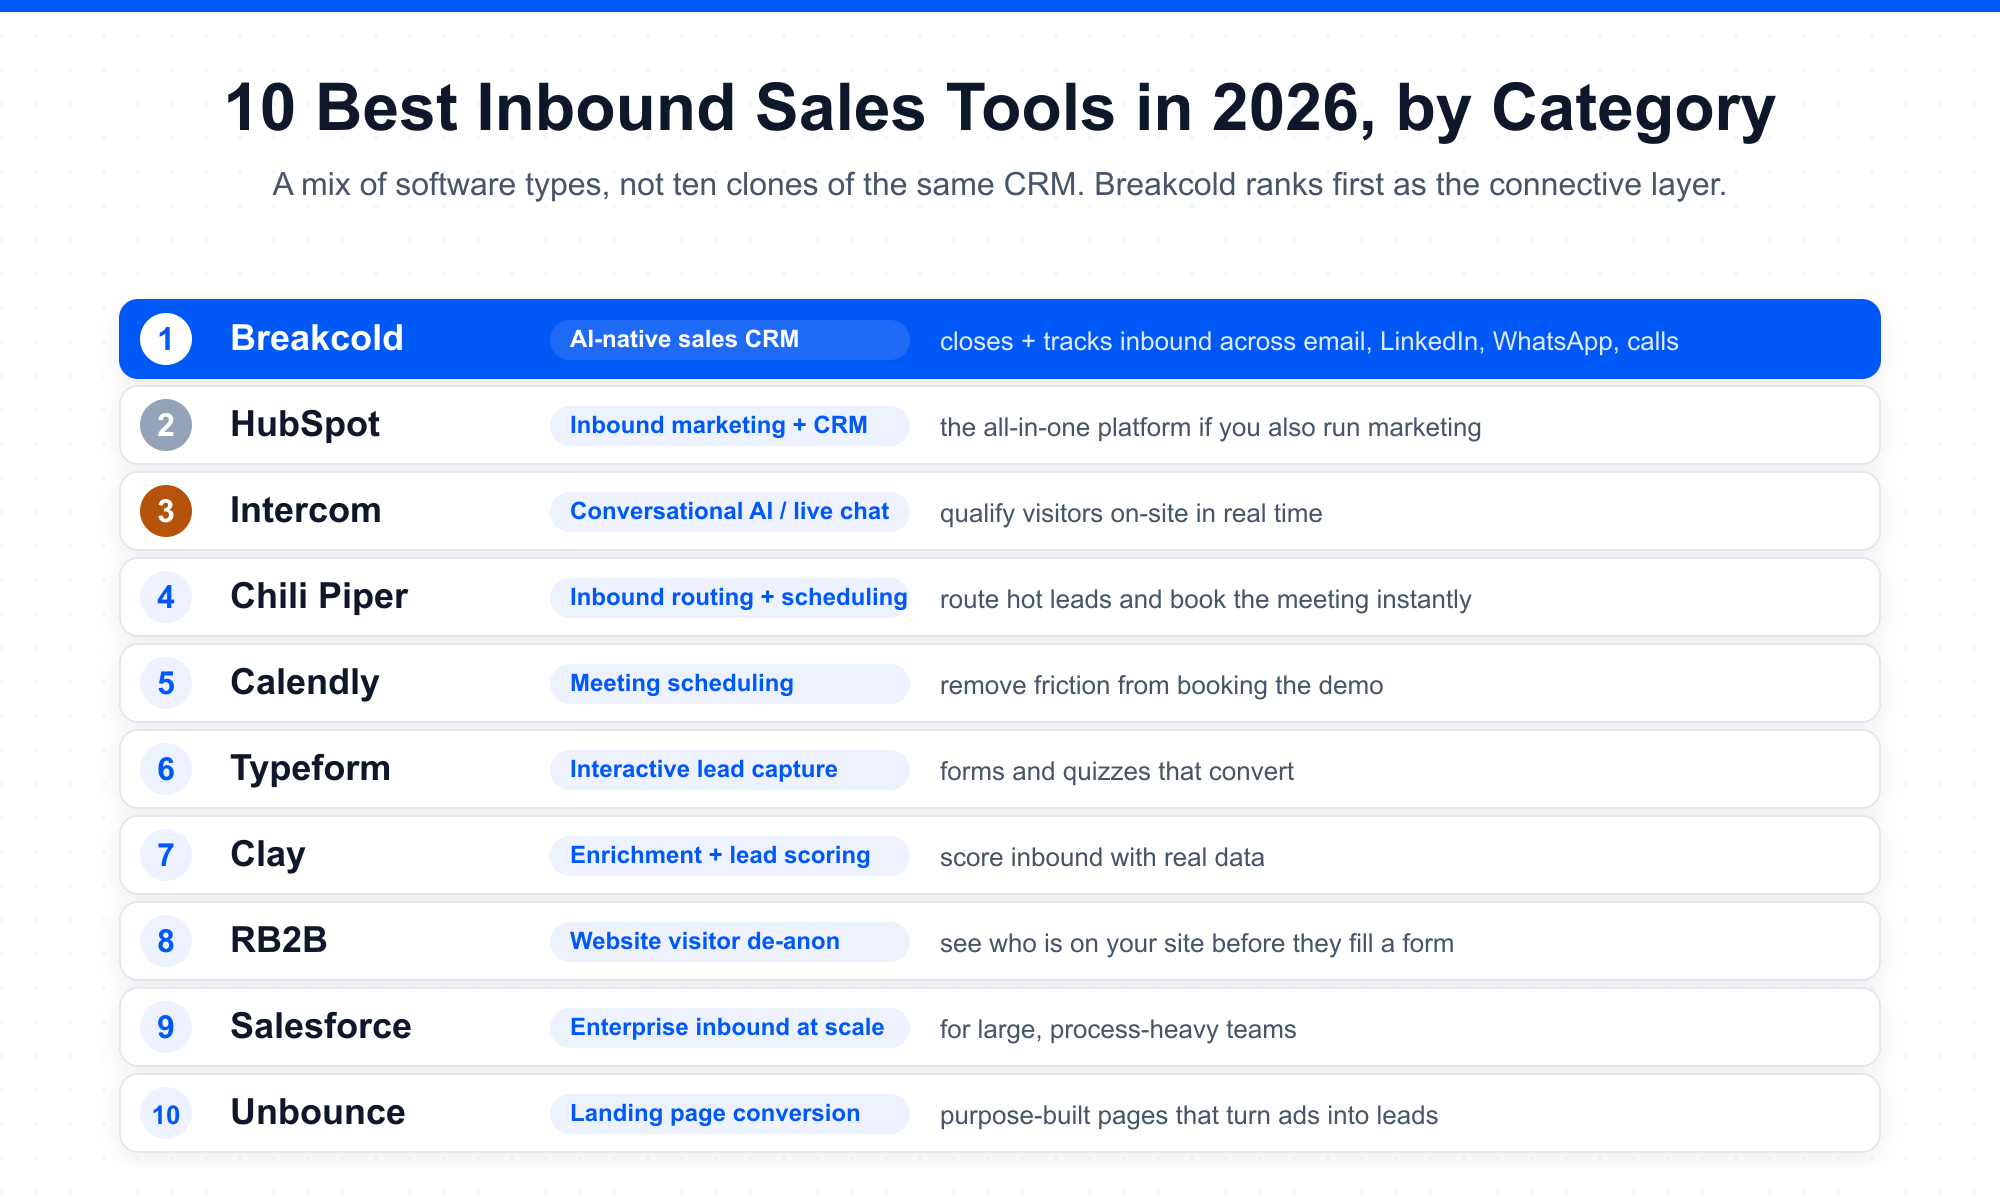Click the Conversational AI / live chat tag

[x=730, y=511]
